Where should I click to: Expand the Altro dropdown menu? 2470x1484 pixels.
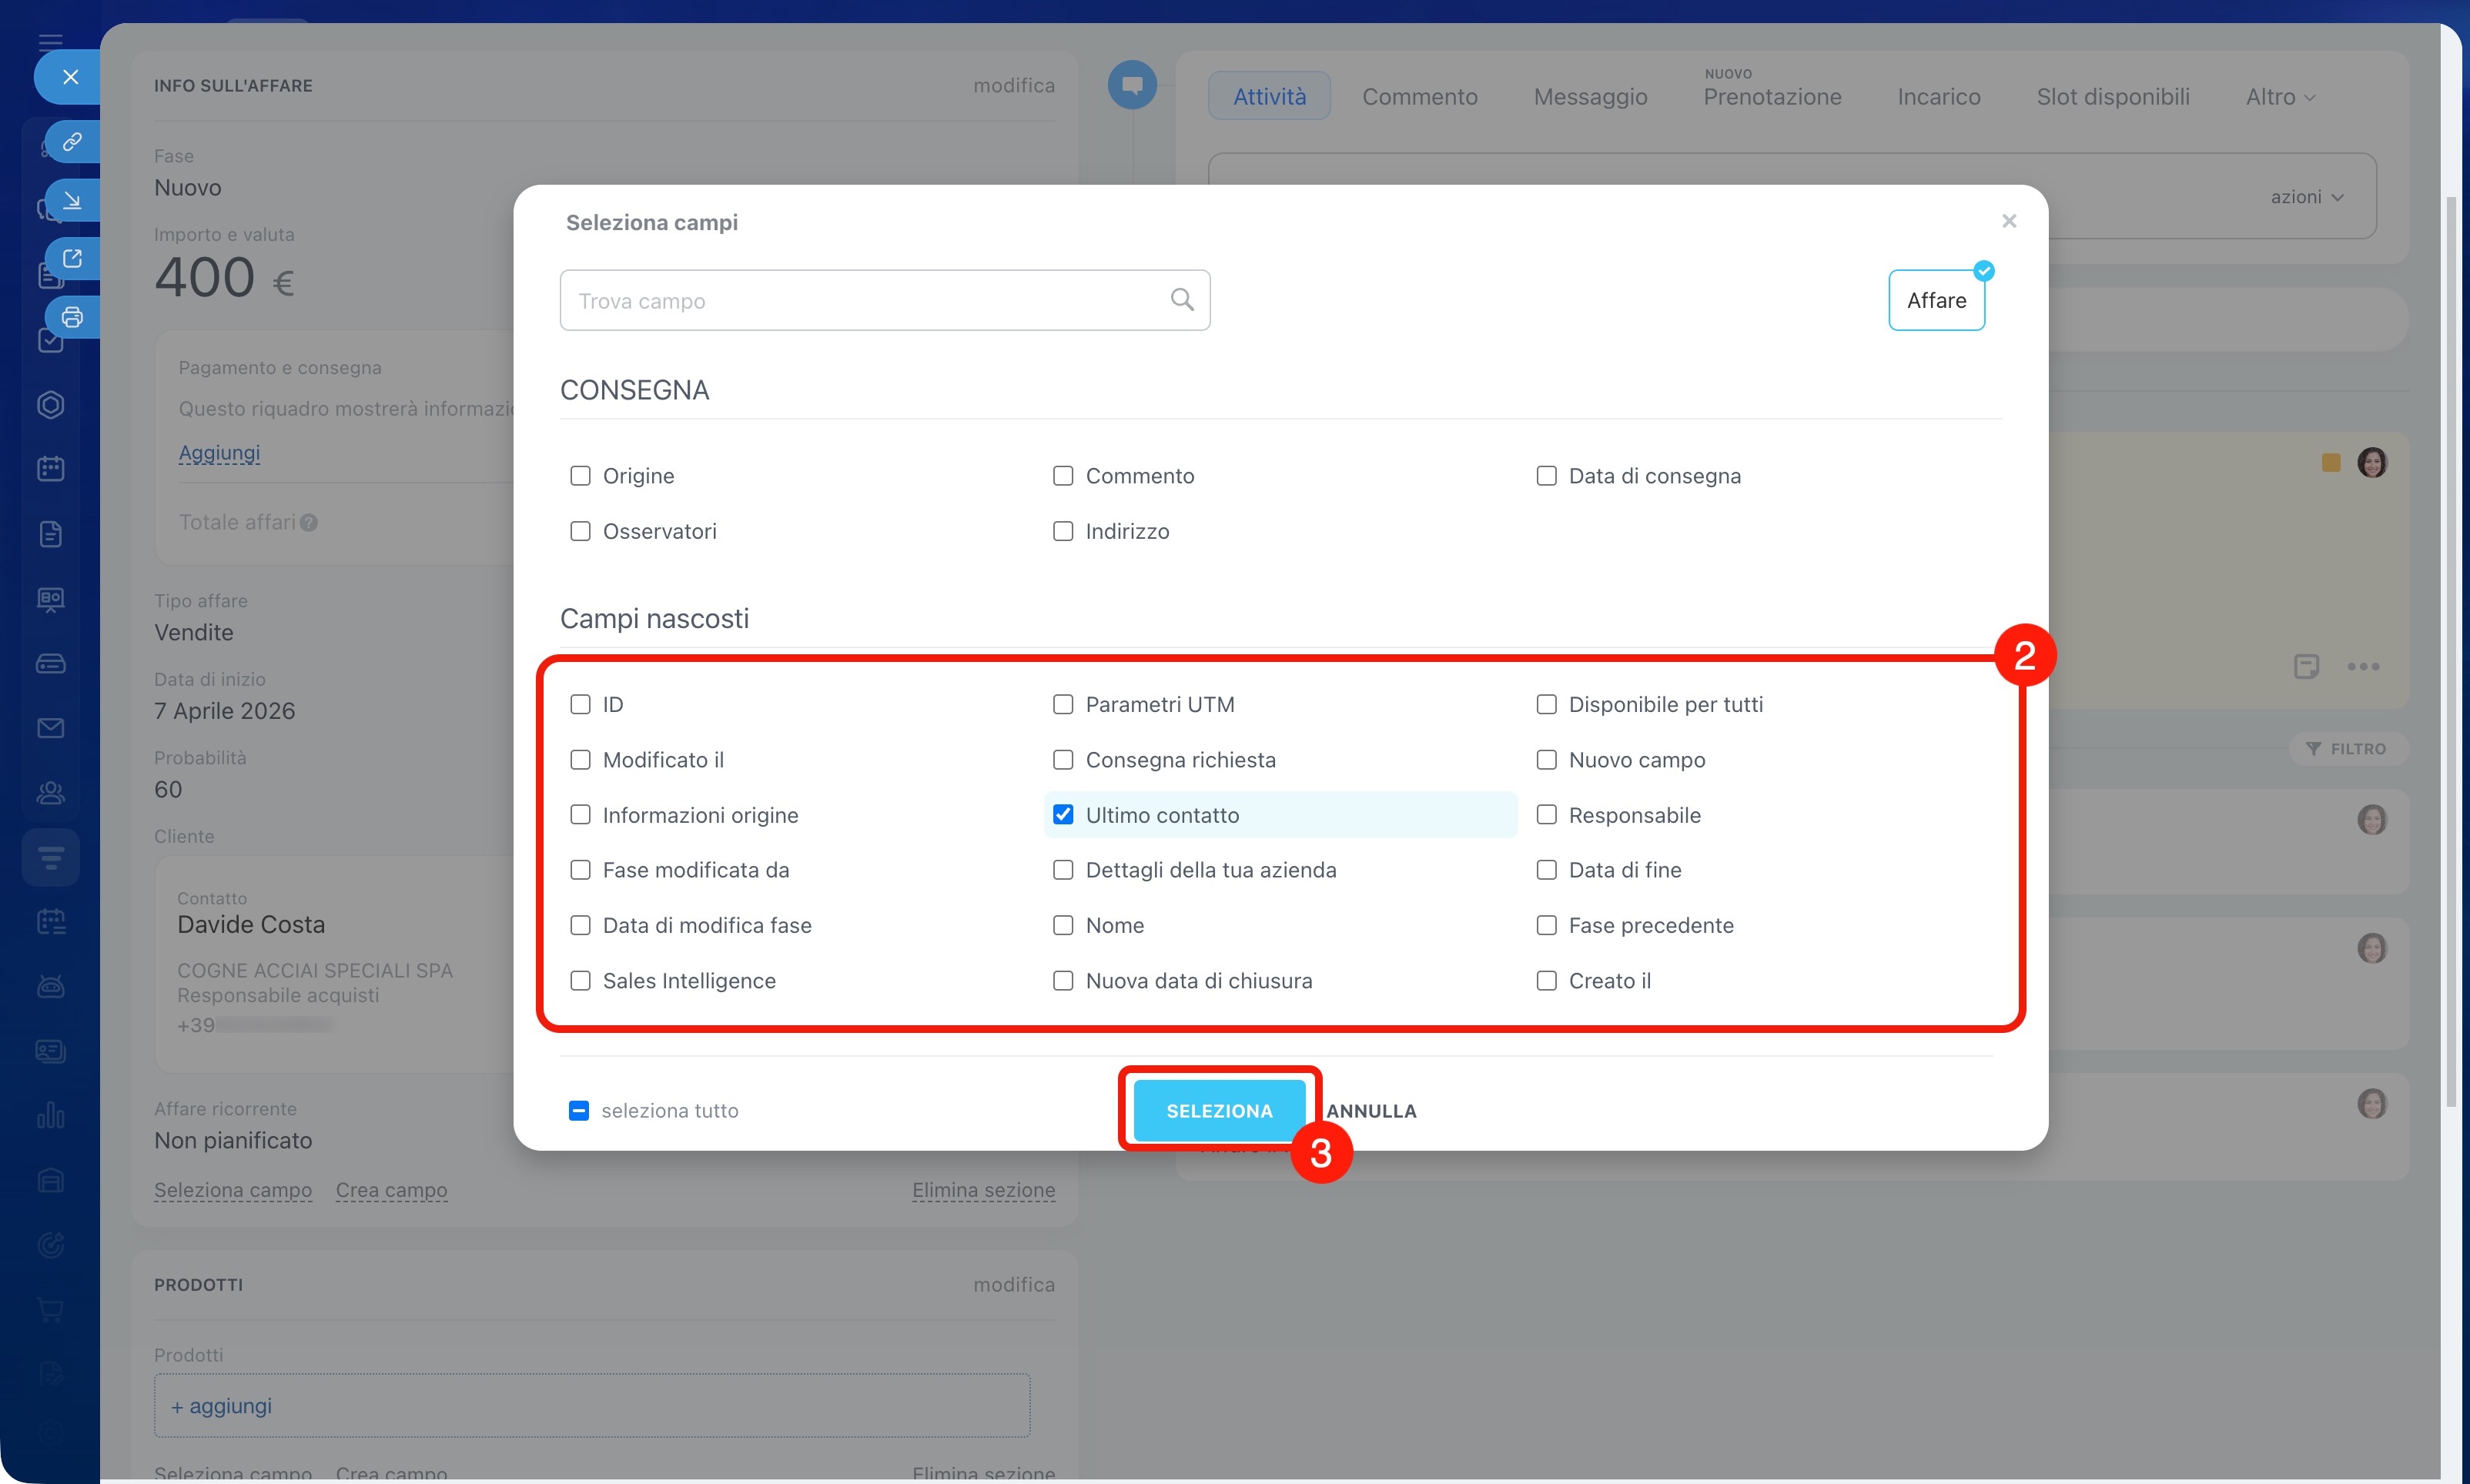pos(2280,97)
